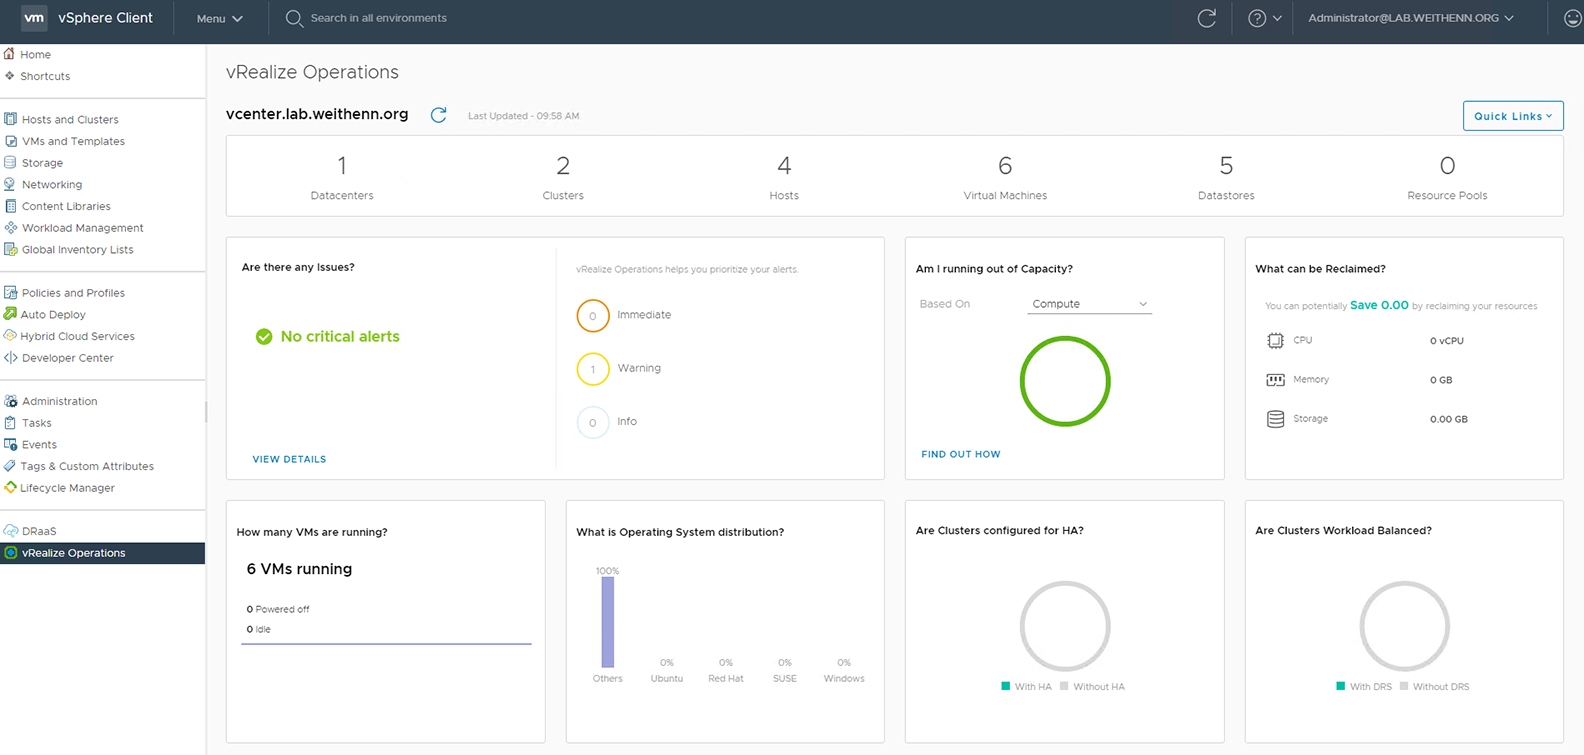Image resolution: width=1584 pixels, height=755 pixels.
Task: Refresh using the top bar reload icon
Action: point(1207,18)
